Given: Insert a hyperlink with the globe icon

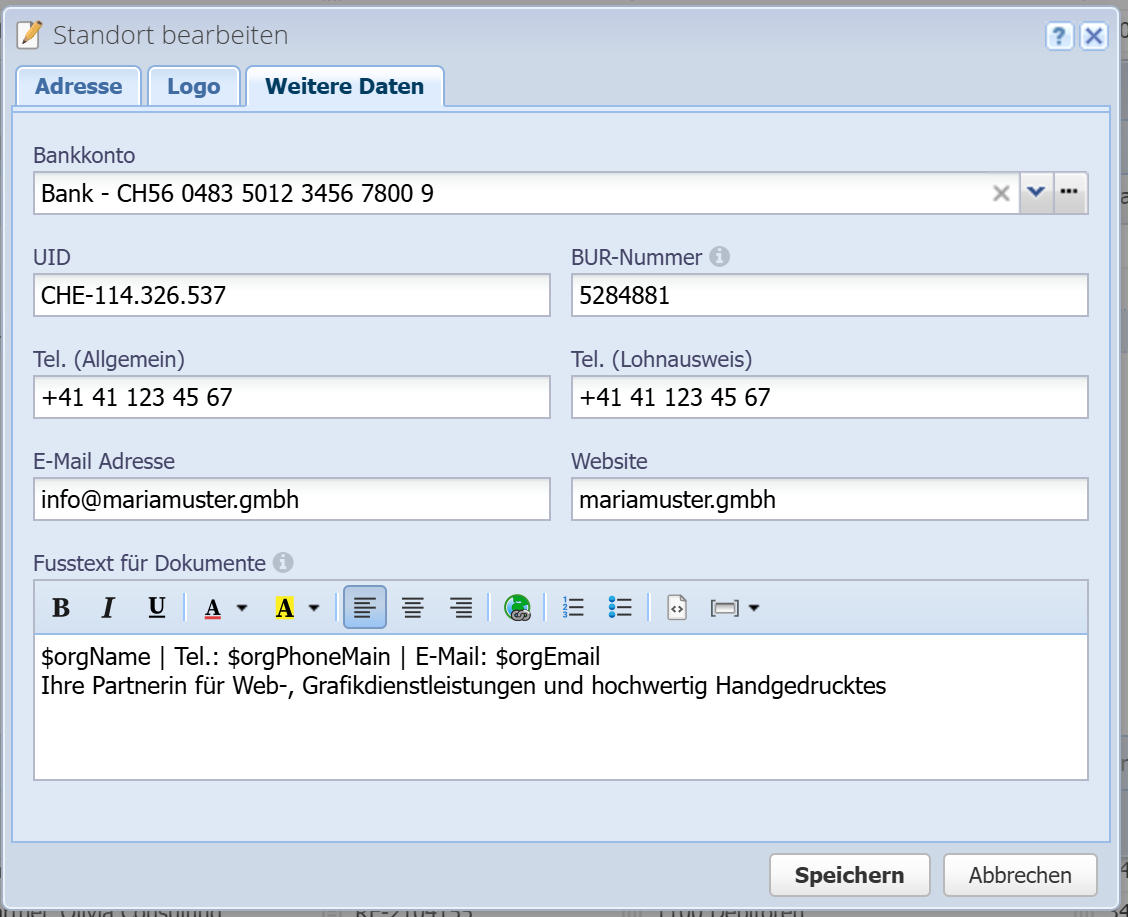Looking at the screenshot, I should click(517, 607).
